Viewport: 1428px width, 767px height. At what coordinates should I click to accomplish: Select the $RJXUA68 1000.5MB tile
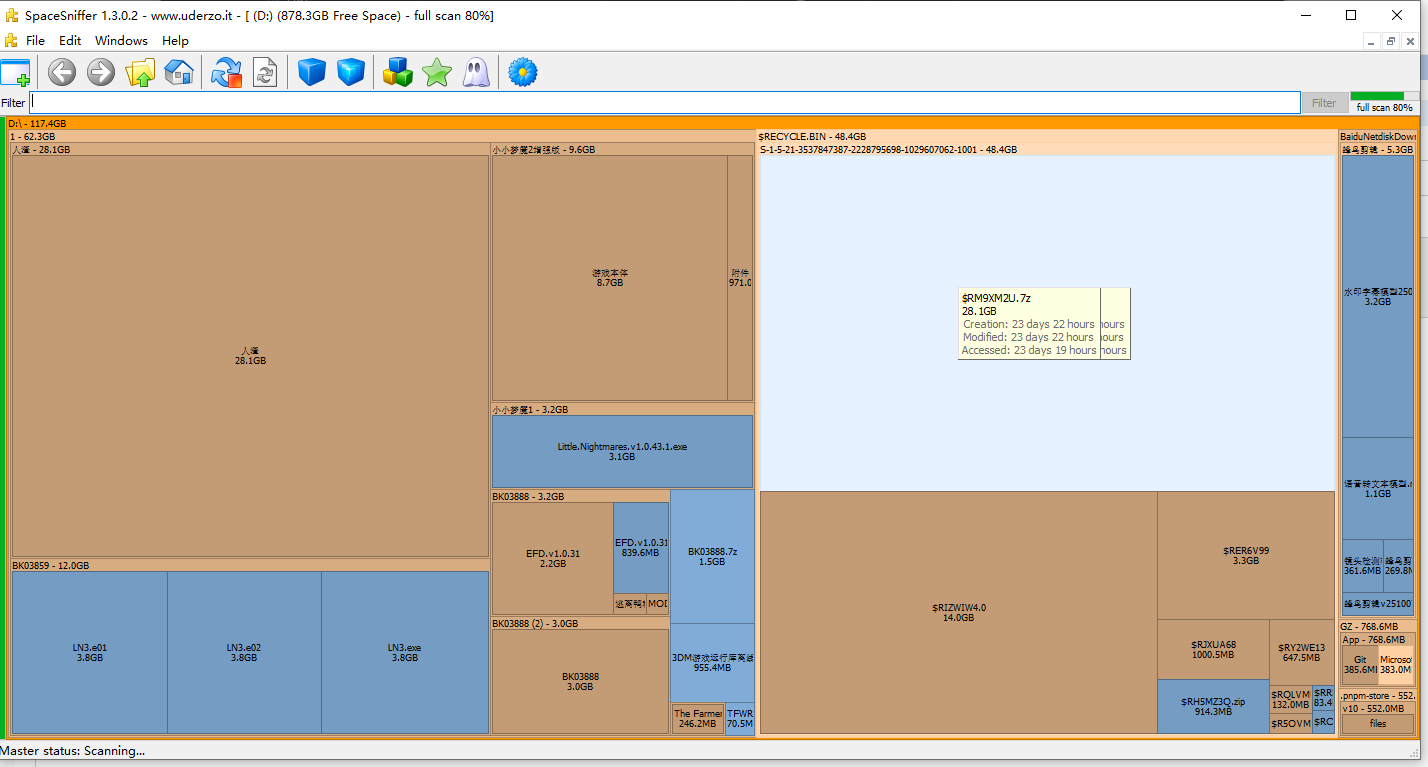point(1213,649)
